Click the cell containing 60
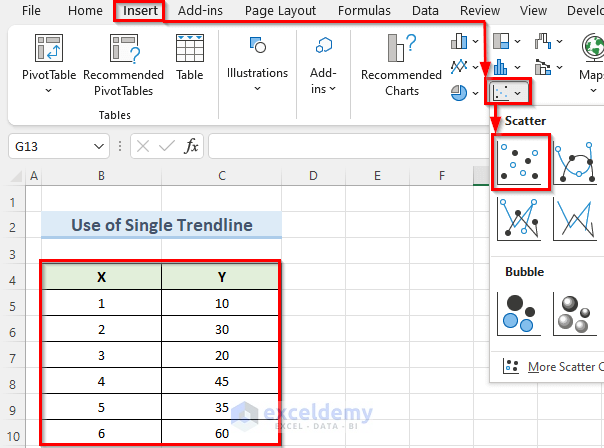The image size is (604, 448). pyautogui.click(x=221, y=433)
